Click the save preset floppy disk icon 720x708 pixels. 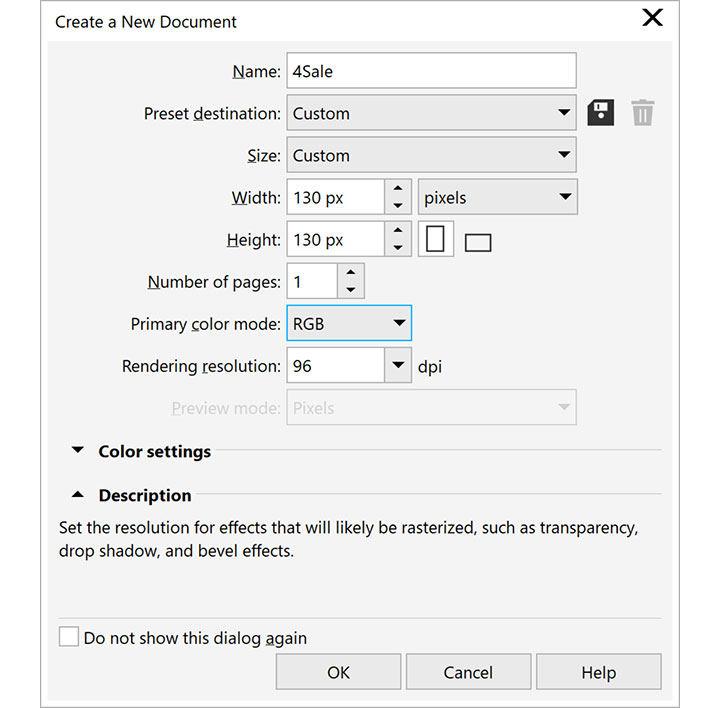[x=600, y=112]
